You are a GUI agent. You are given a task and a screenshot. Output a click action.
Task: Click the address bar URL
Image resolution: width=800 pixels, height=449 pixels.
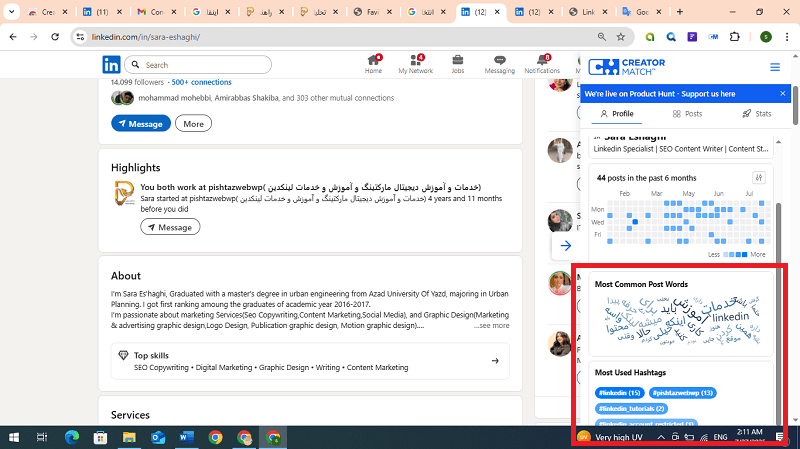click(146, 37)
